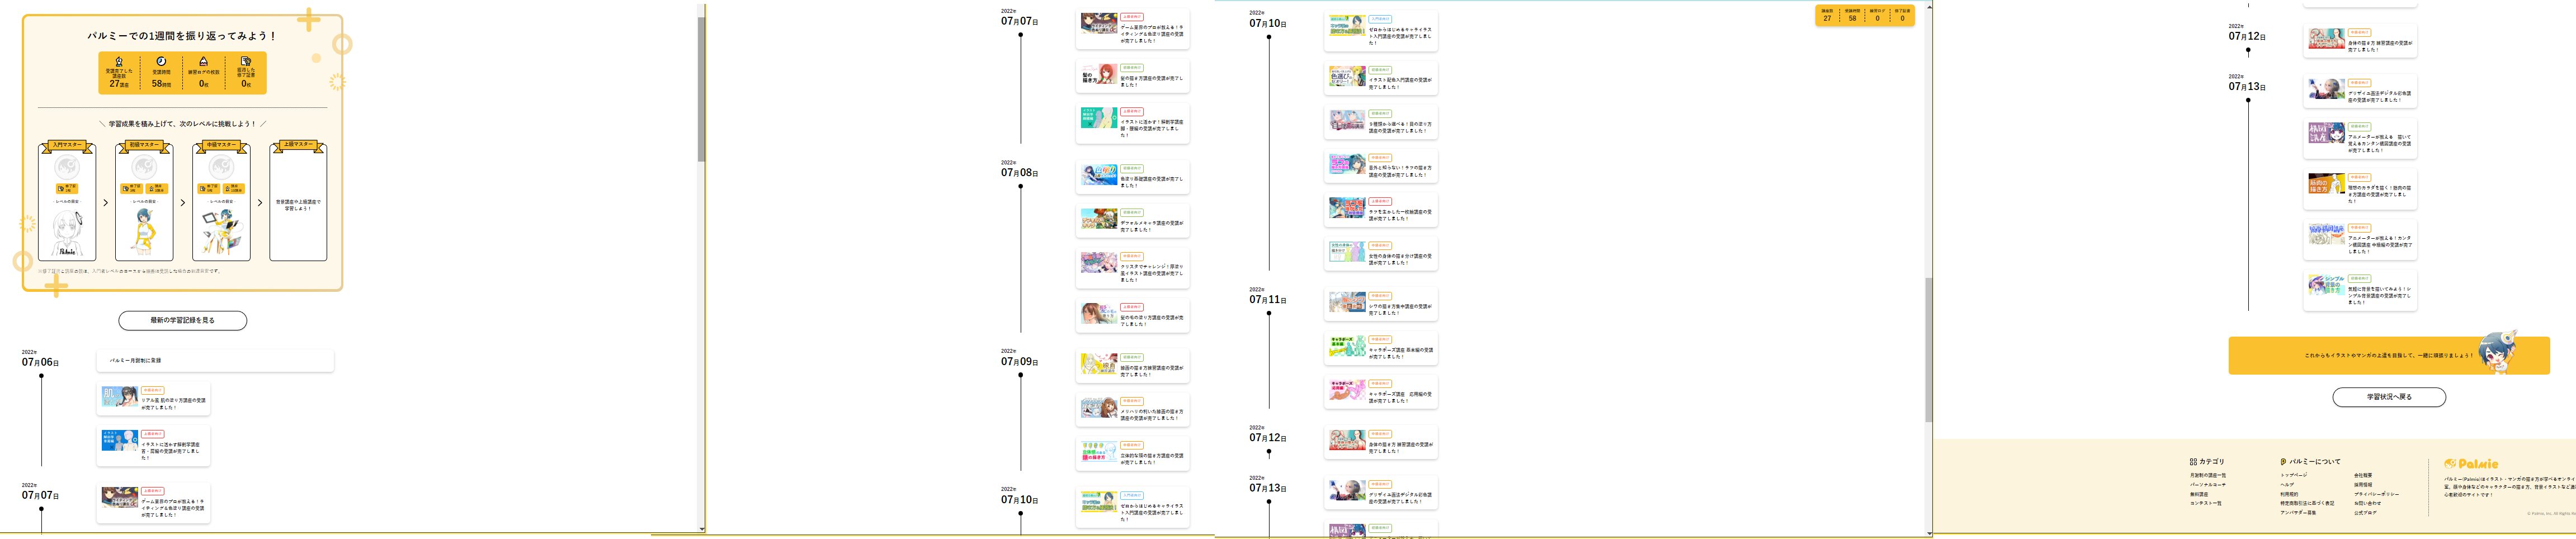
Task: Open the 採用情報 footer link
Action: click(x=2363, y=485)
